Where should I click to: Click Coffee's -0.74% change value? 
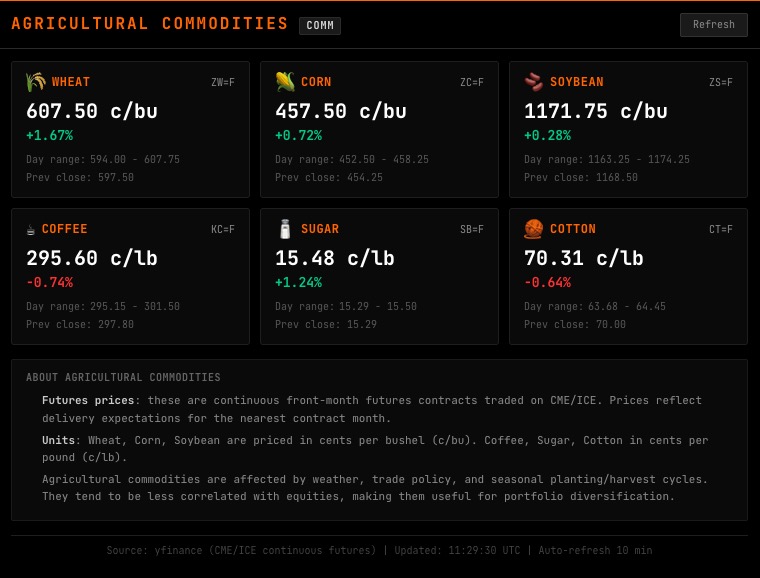pos(49,282)
